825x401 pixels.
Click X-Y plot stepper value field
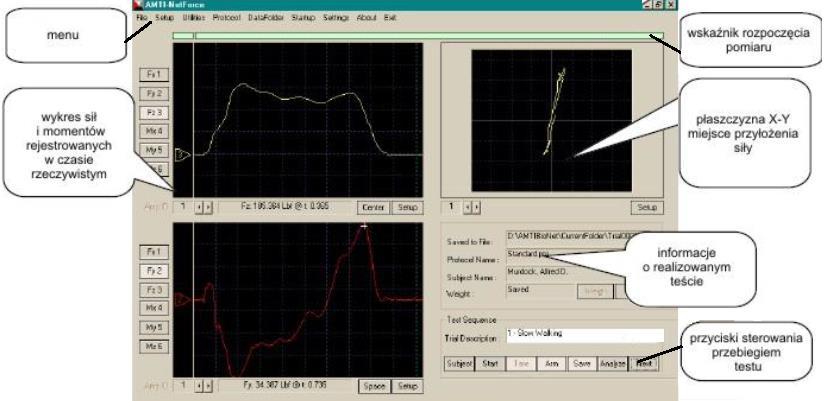coord(451,207)
